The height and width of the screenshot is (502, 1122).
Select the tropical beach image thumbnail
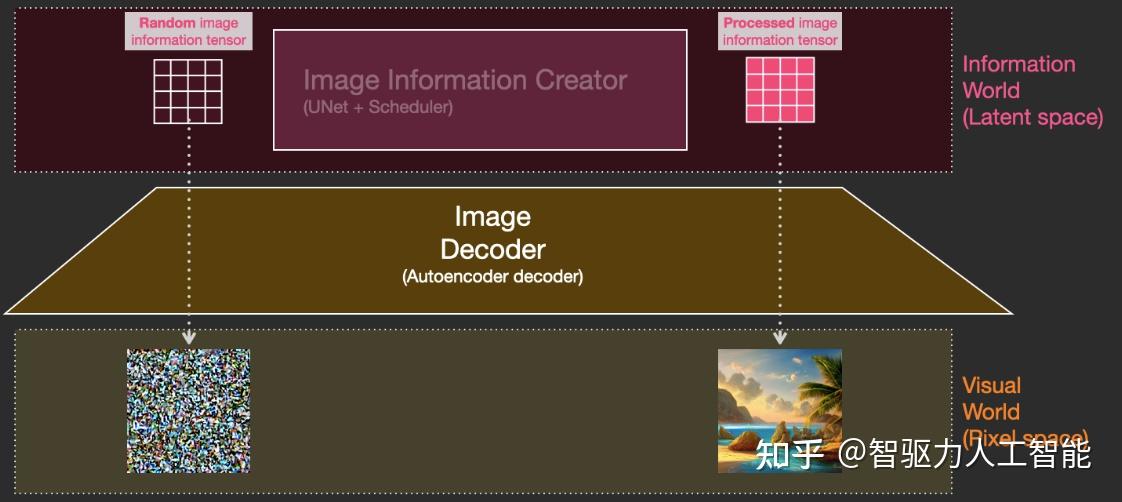click(780, 410)
